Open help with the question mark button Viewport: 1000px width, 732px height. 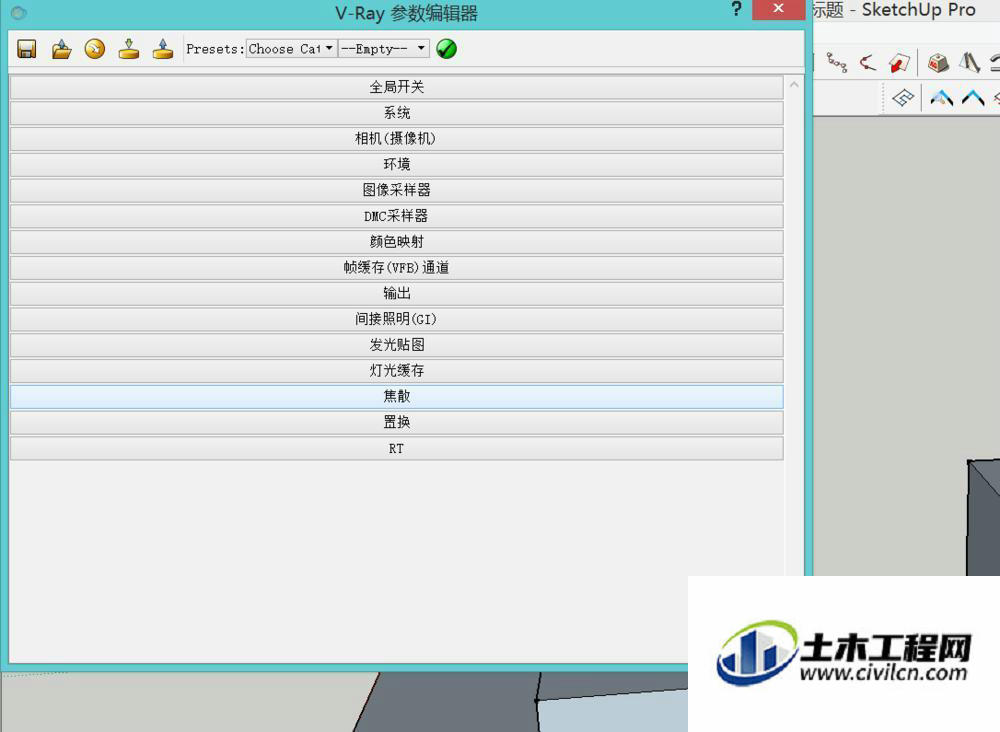737,9
